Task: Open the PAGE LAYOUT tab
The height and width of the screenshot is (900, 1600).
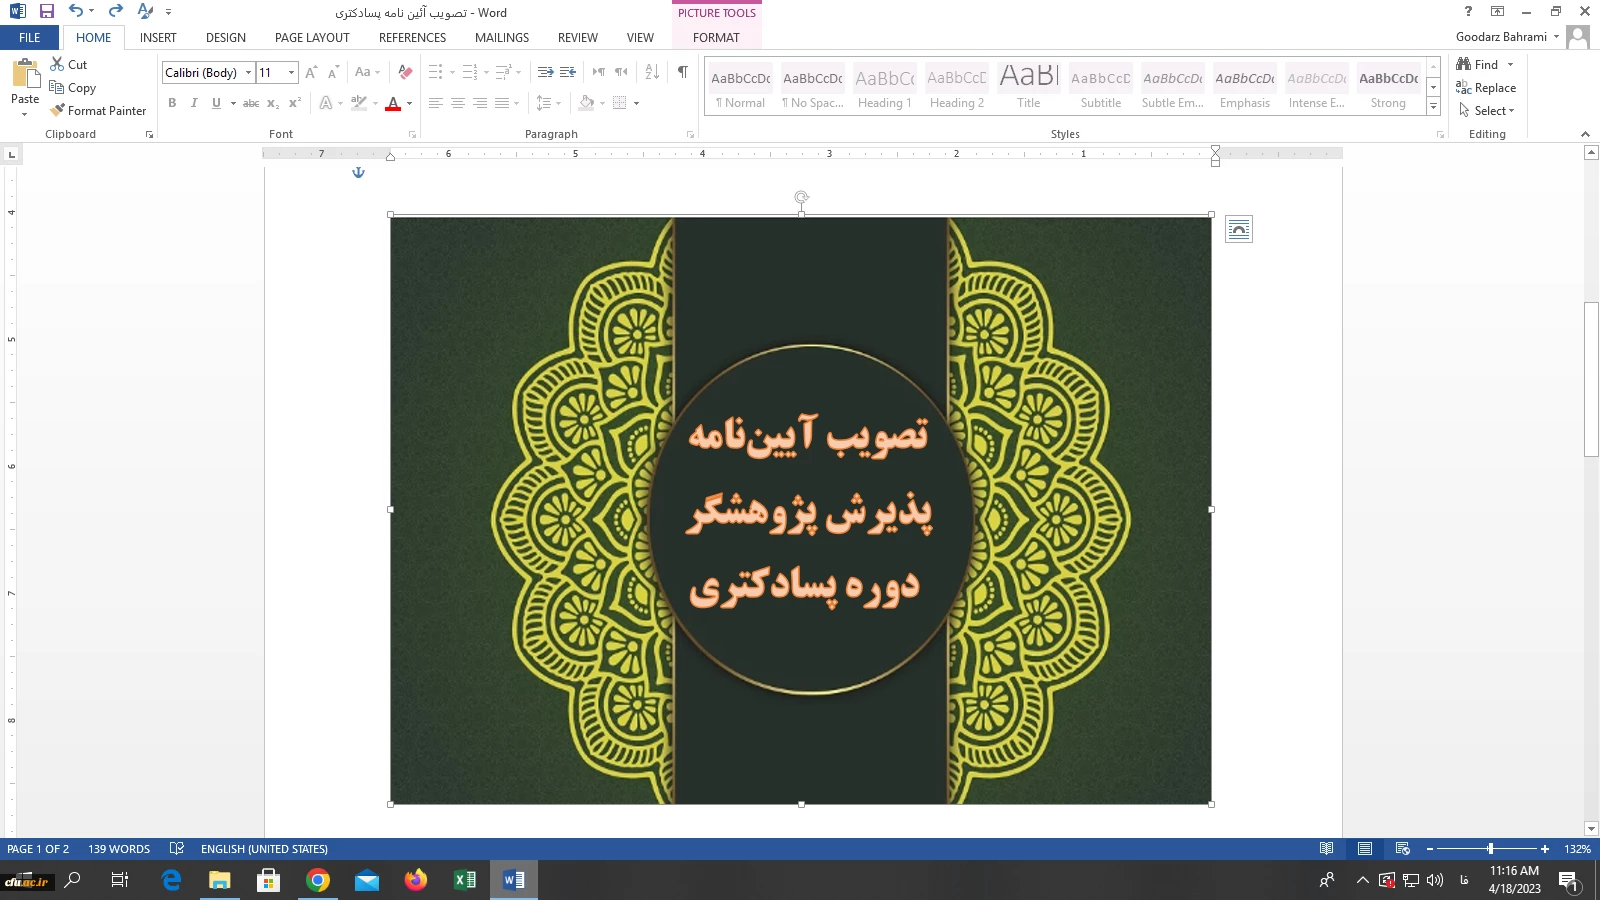Action: pyautogui.click(x=312, y=38)
